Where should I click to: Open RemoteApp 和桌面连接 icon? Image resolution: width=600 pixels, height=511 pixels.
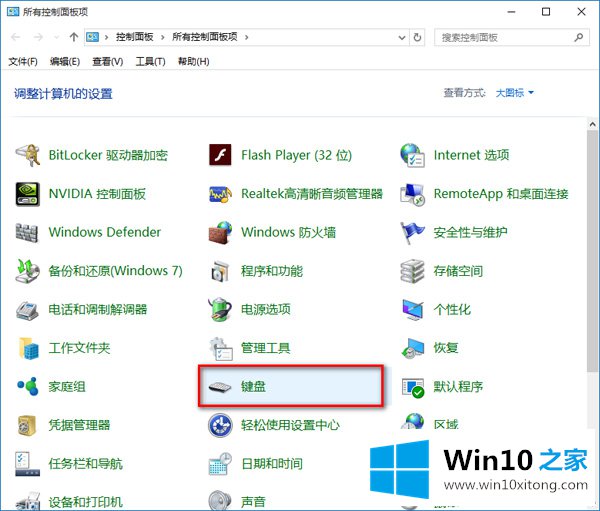point(412,194)
